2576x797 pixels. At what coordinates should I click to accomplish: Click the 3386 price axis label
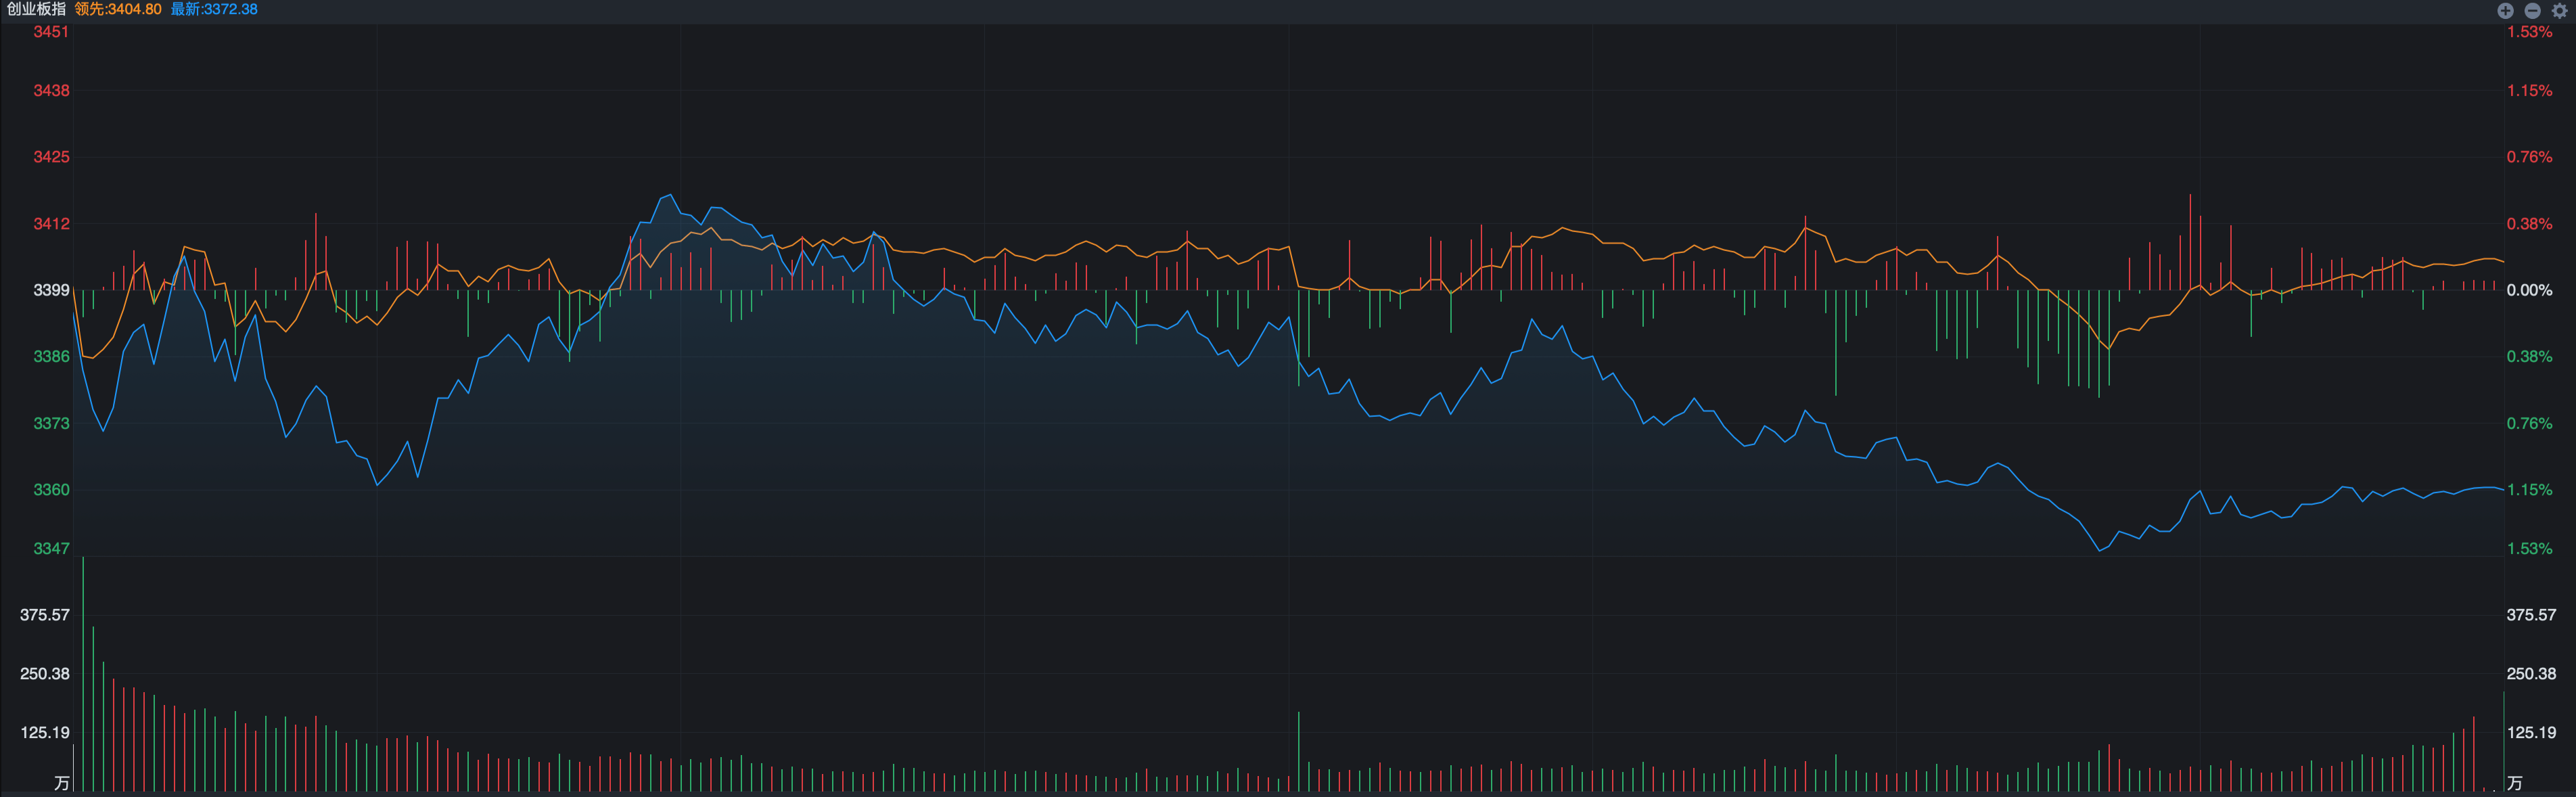(52, 356)
